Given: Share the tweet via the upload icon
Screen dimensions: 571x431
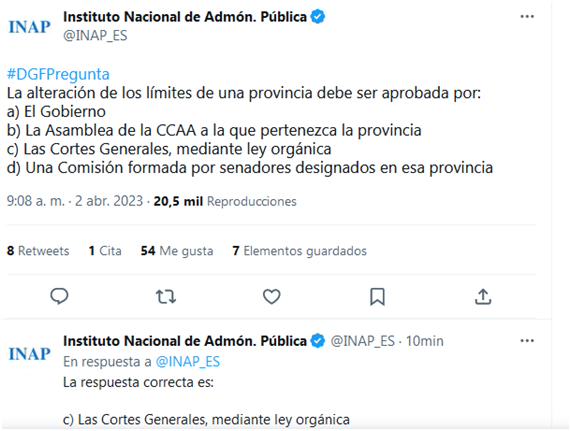Looking at the screenshot, I should click(483, 296).
